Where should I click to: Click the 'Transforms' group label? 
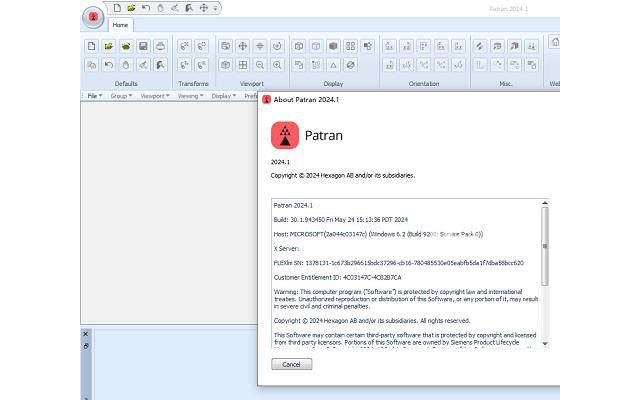click(x=193, y=84)
